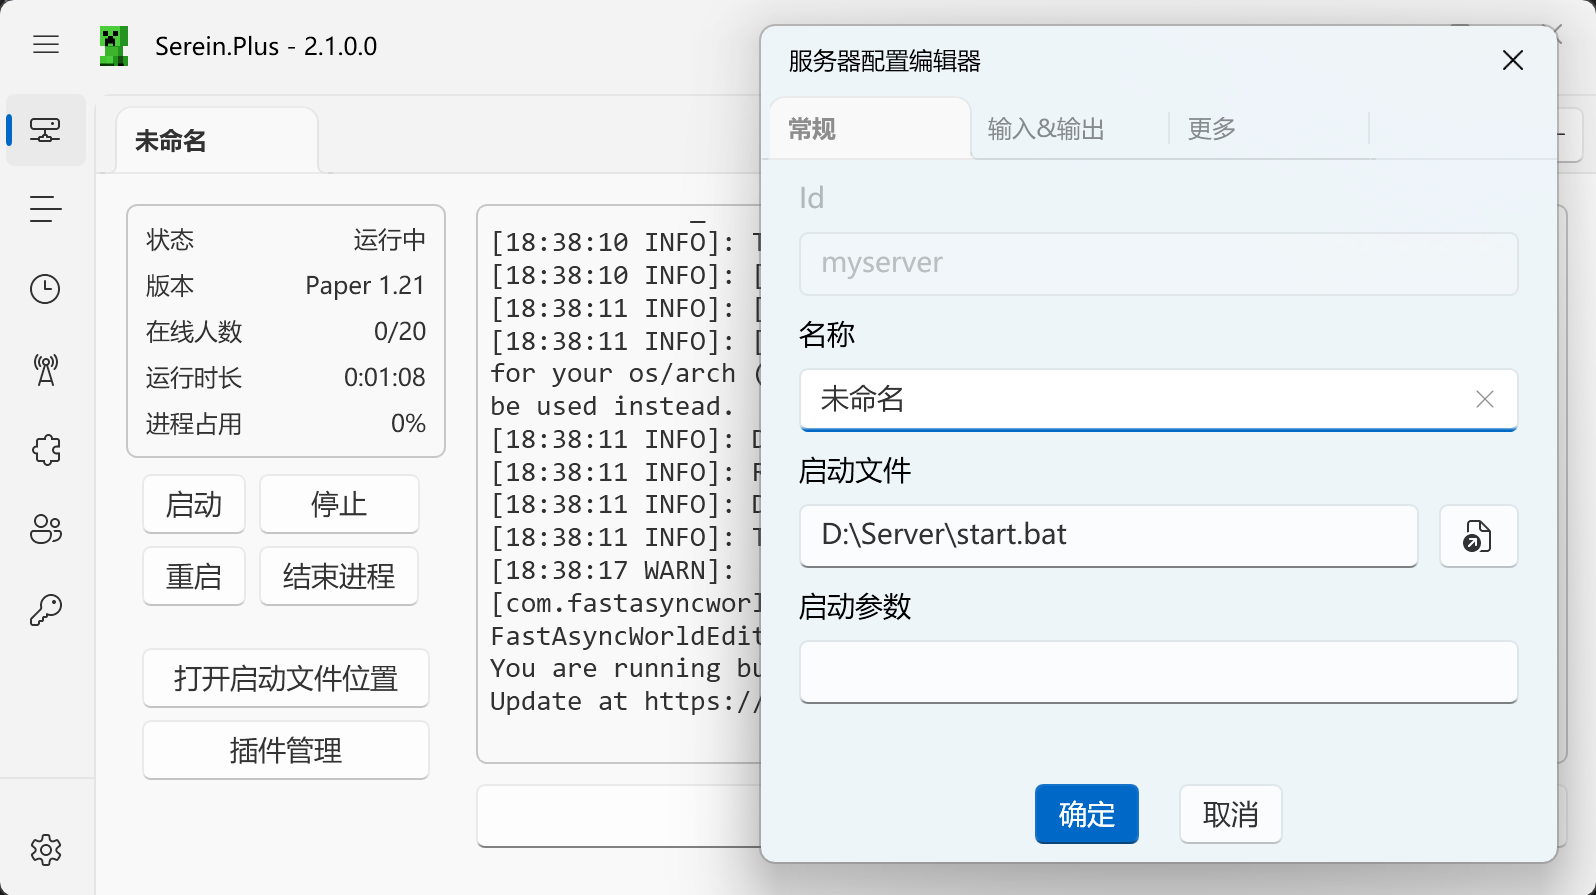This screenshot has width=1596, height=895.
Task: Click the 结束进程 button
Action: [x=339, y=576]
